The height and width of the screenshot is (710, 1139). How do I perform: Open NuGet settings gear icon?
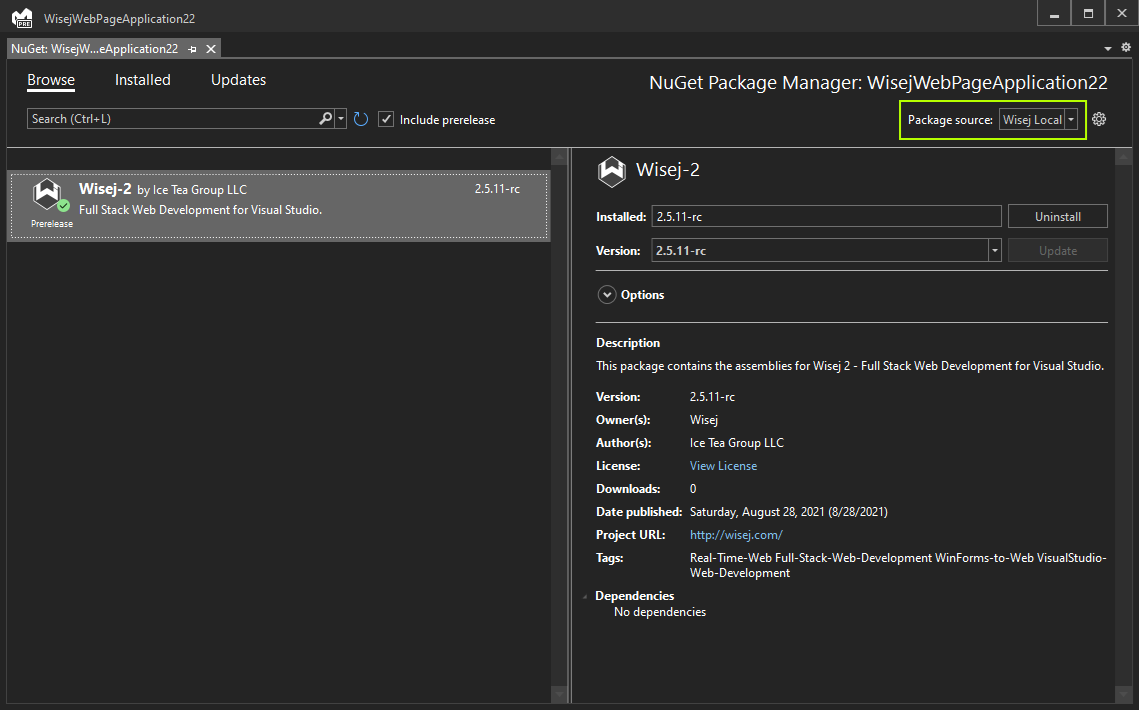tap(1099, 119)
